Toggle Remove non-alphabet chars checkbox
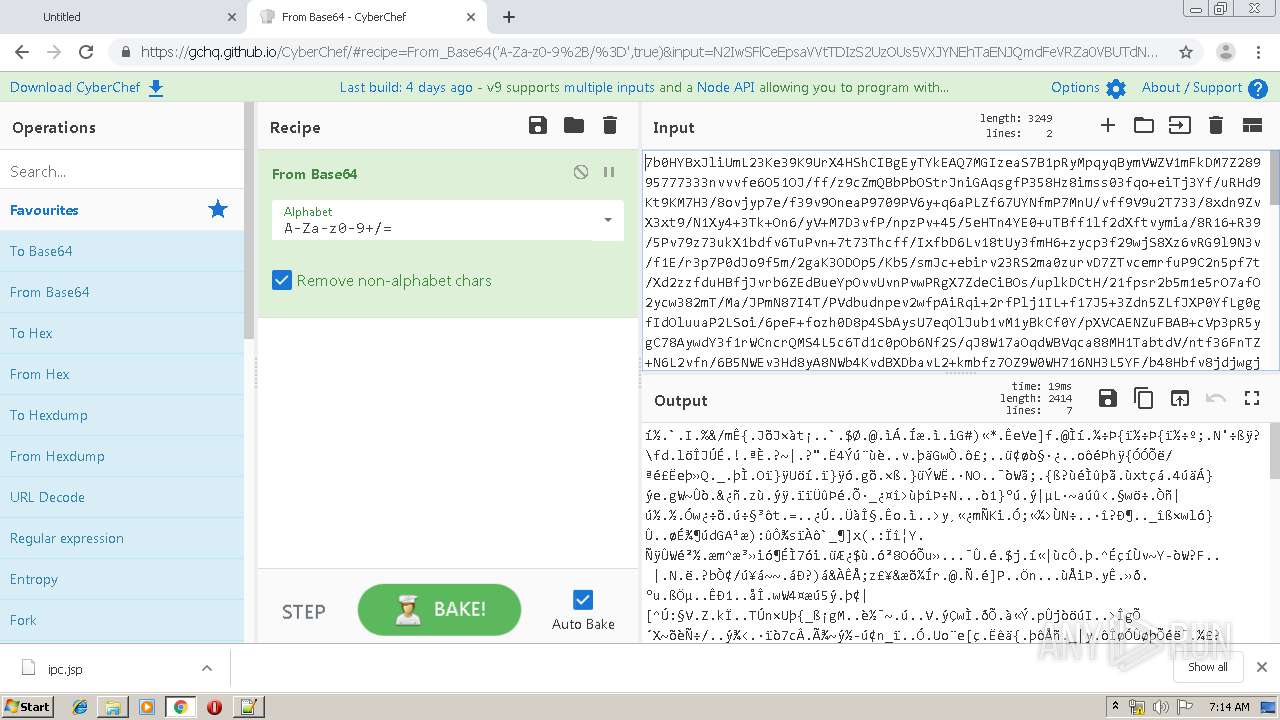1280x720 pixels. click(282, 280)
